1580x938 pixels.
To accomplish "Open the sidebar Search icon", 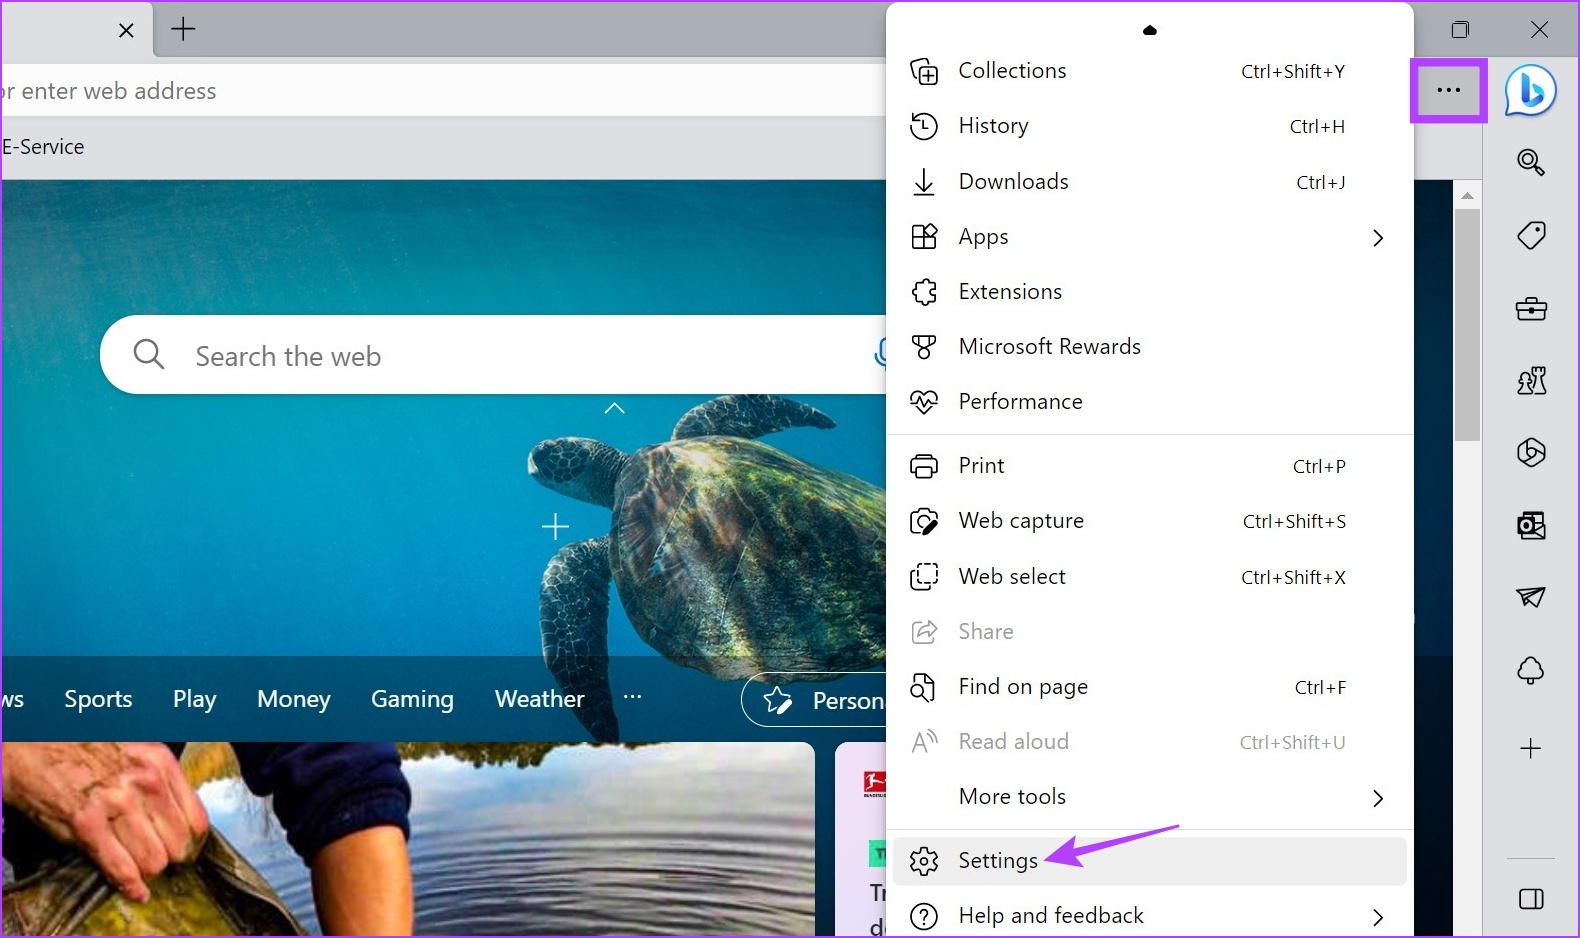I will 1530,162.
